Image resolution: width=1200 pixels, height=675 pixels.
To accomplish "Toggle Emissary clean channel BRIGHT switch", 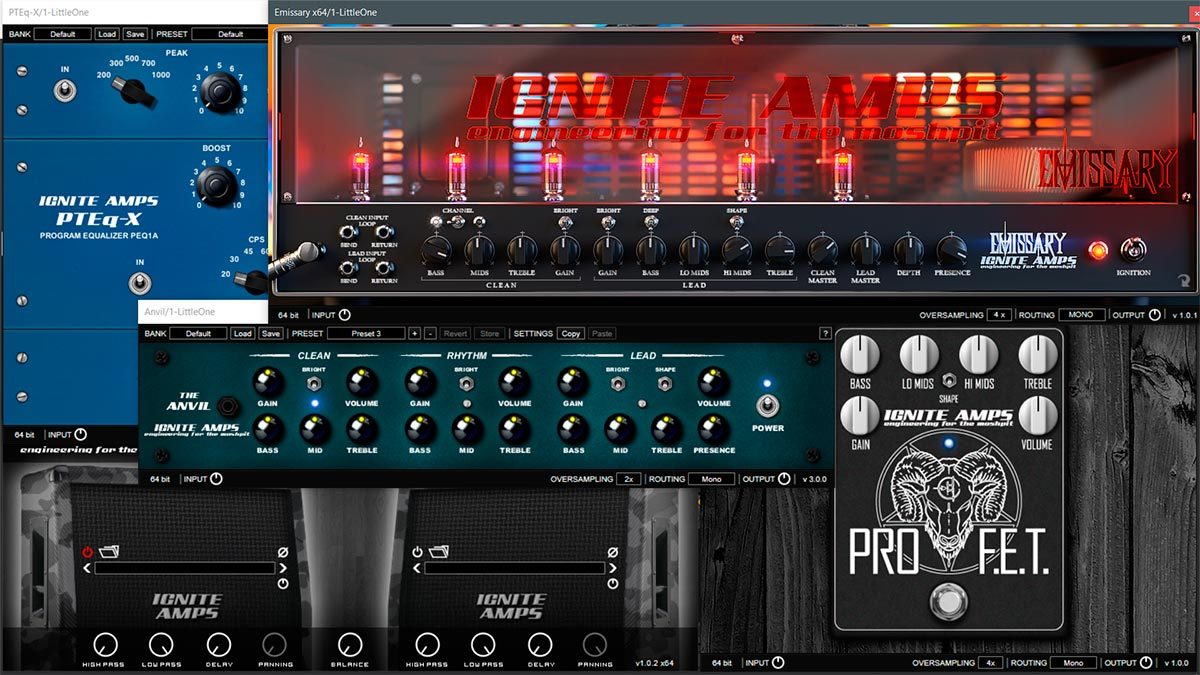I will 565,224.
